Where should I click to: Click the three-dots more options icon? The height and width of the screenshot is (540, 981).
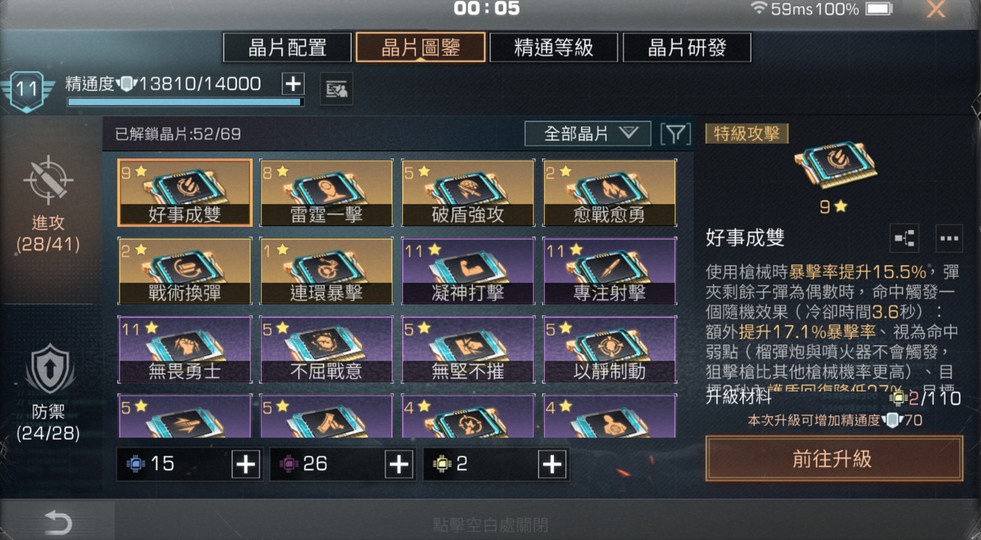tap(949, 238)
